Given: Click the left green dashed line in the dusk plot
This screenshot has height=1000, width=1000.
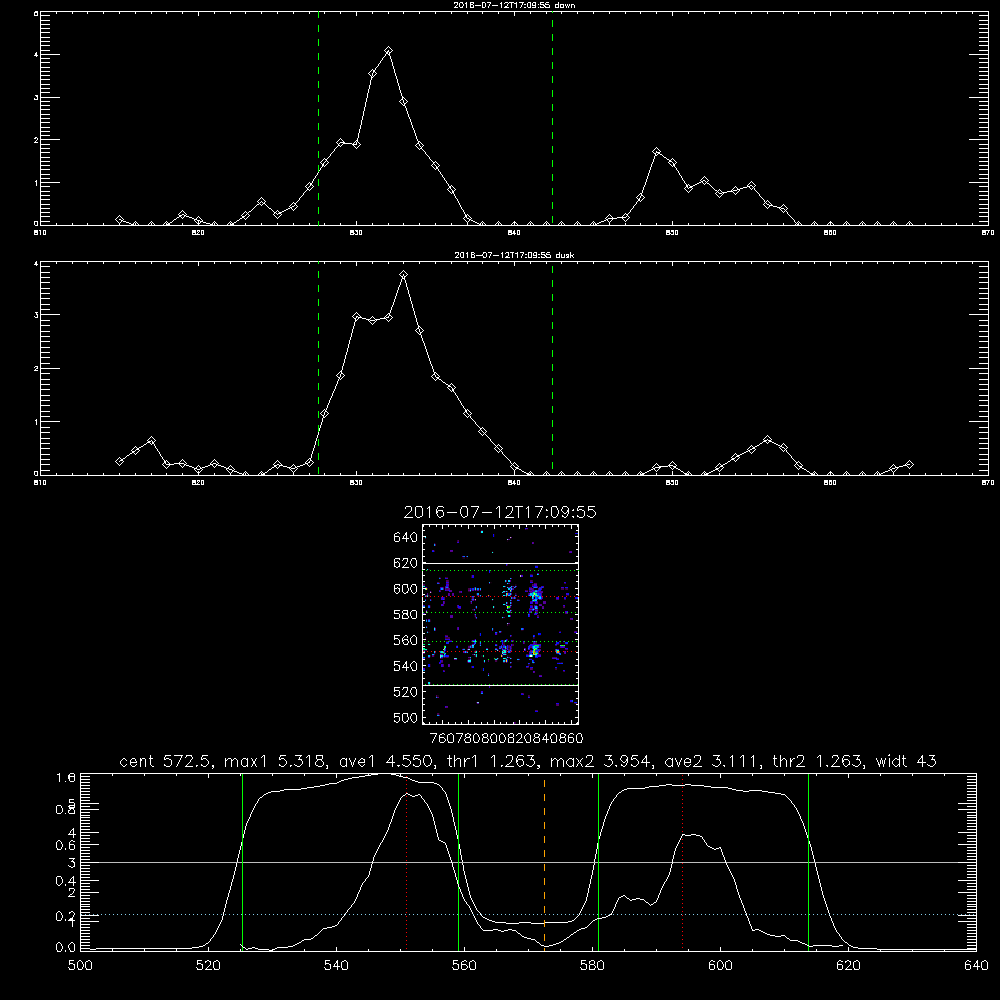Looking at the screenshot, I should click(x=318, y=368).
